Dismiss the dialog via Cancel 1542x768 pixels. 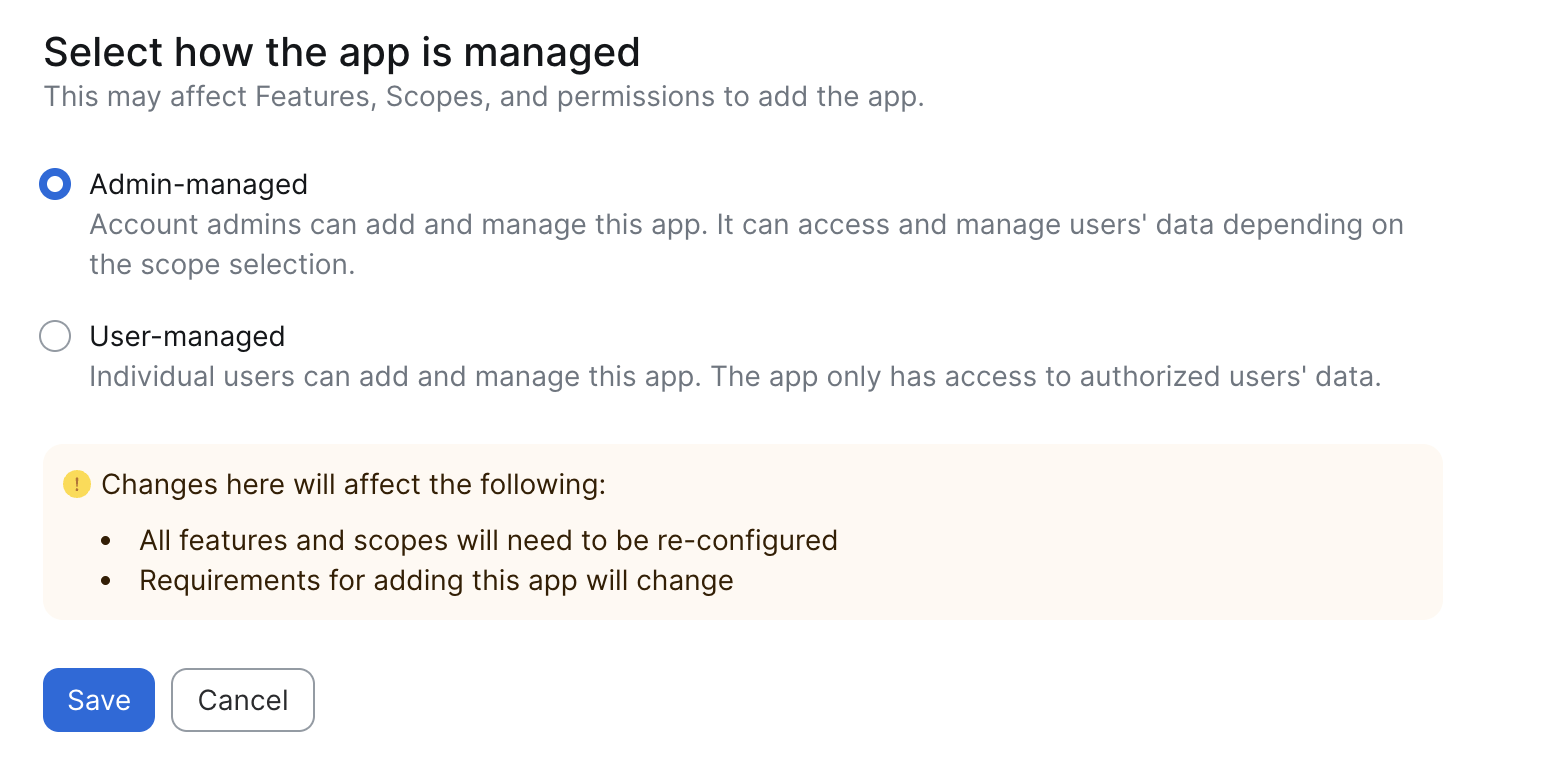click(x=242, y=700)
